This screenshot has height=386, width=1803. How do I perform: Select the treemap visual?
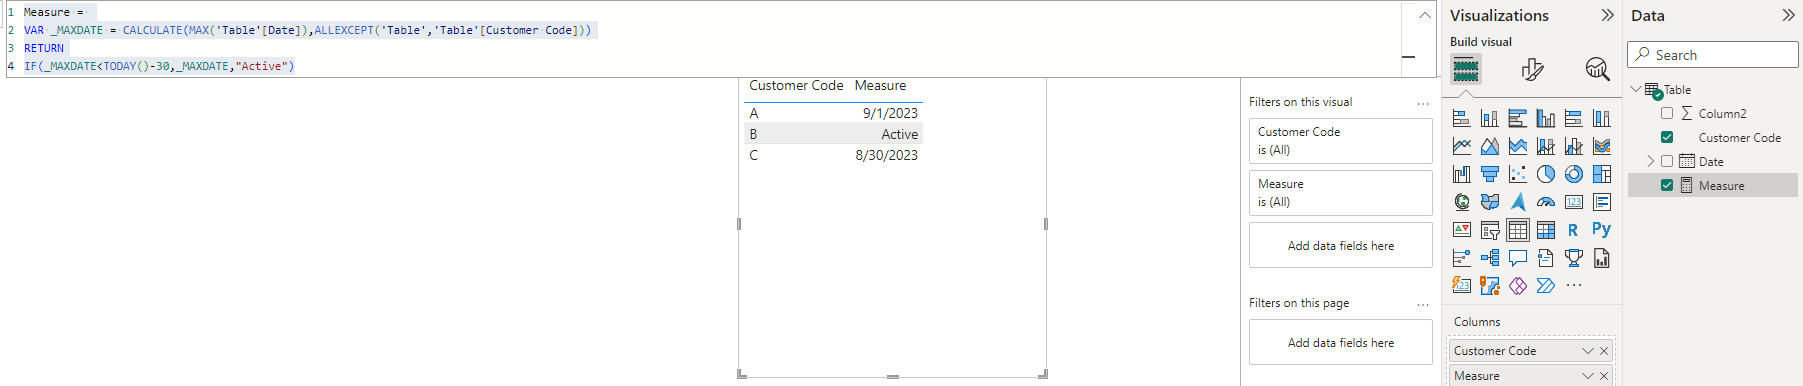pyautogui.click(x=1601, y=174)
